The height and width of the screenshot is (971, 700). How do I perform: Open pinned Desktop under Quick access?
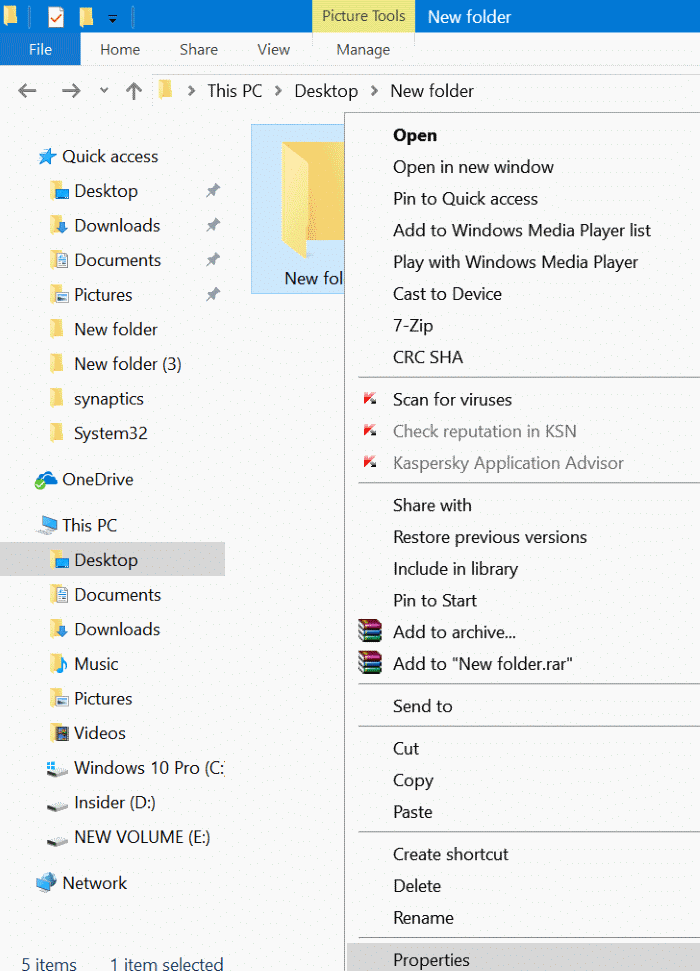pos(106,191)
